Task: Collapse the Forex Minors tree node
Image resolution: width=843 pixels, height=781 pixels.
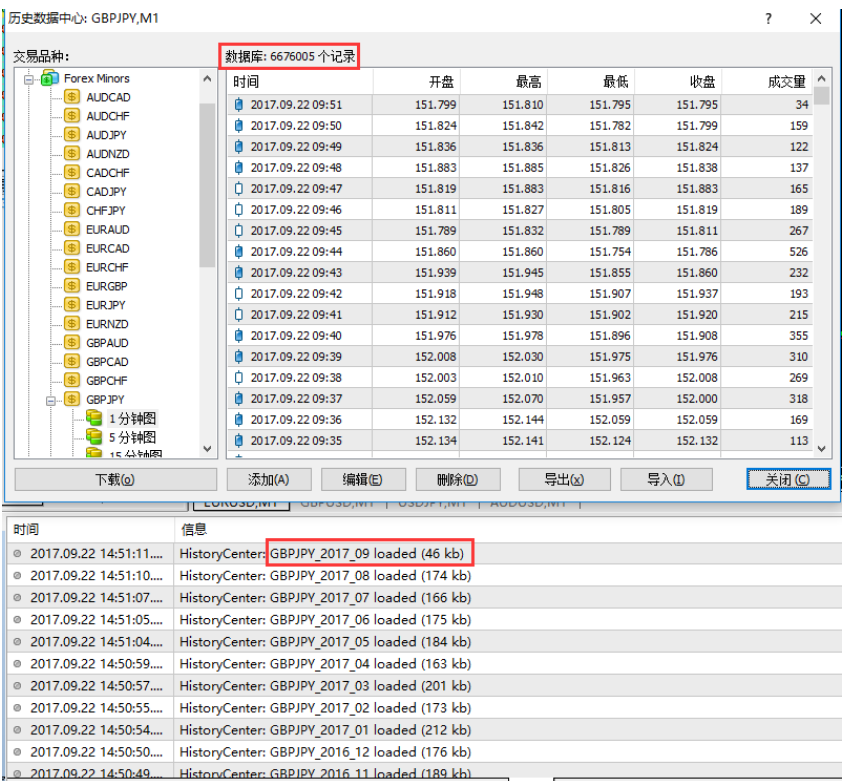Action: click(x=29, y=78)
